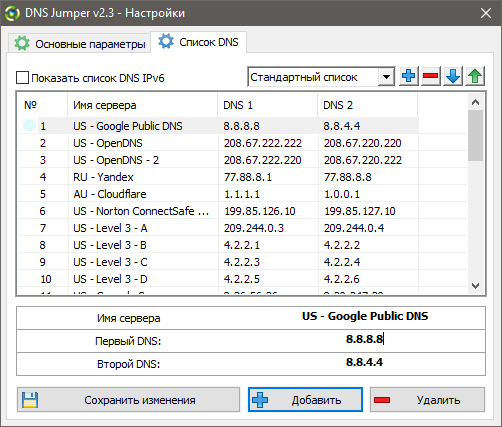Click DNS 2 value 208.67.220.222
The width and height of the screenshot is (502, 427).
coord(363,160)
